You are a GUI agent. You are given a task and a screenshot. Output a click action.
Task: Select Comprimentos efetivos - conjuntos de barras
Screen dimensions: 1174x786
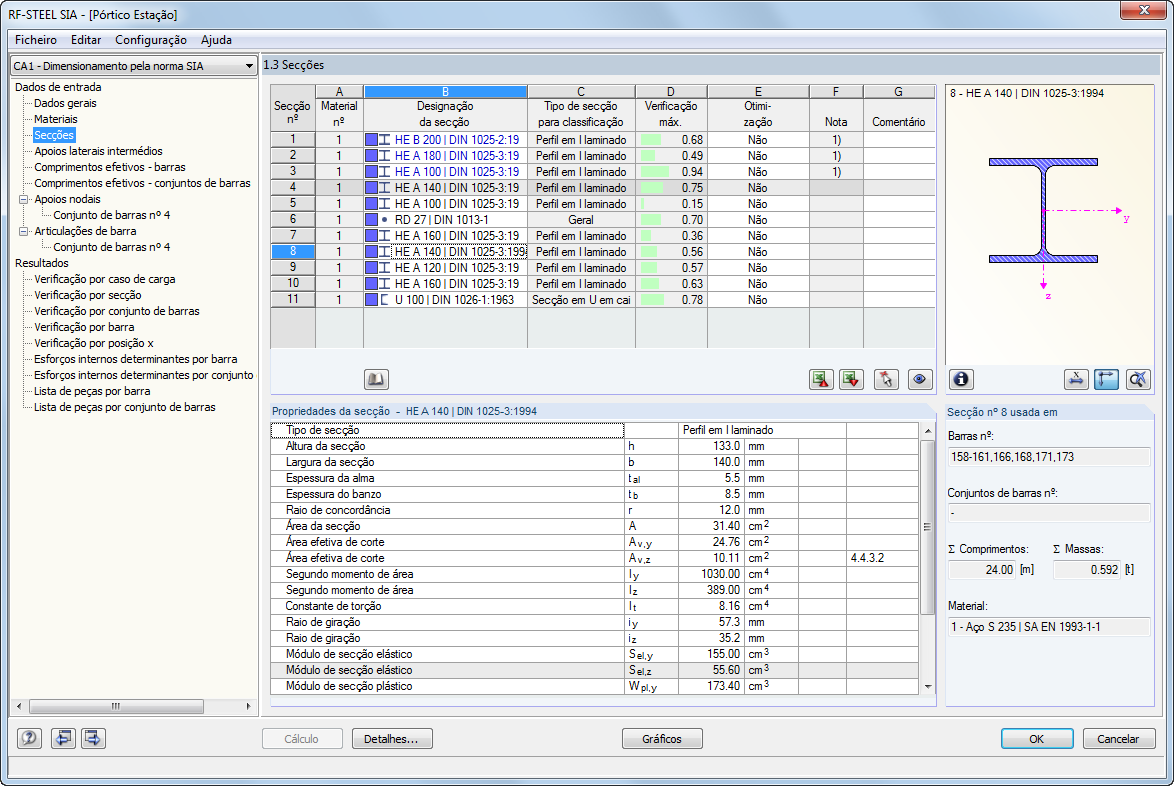point(142,183)
